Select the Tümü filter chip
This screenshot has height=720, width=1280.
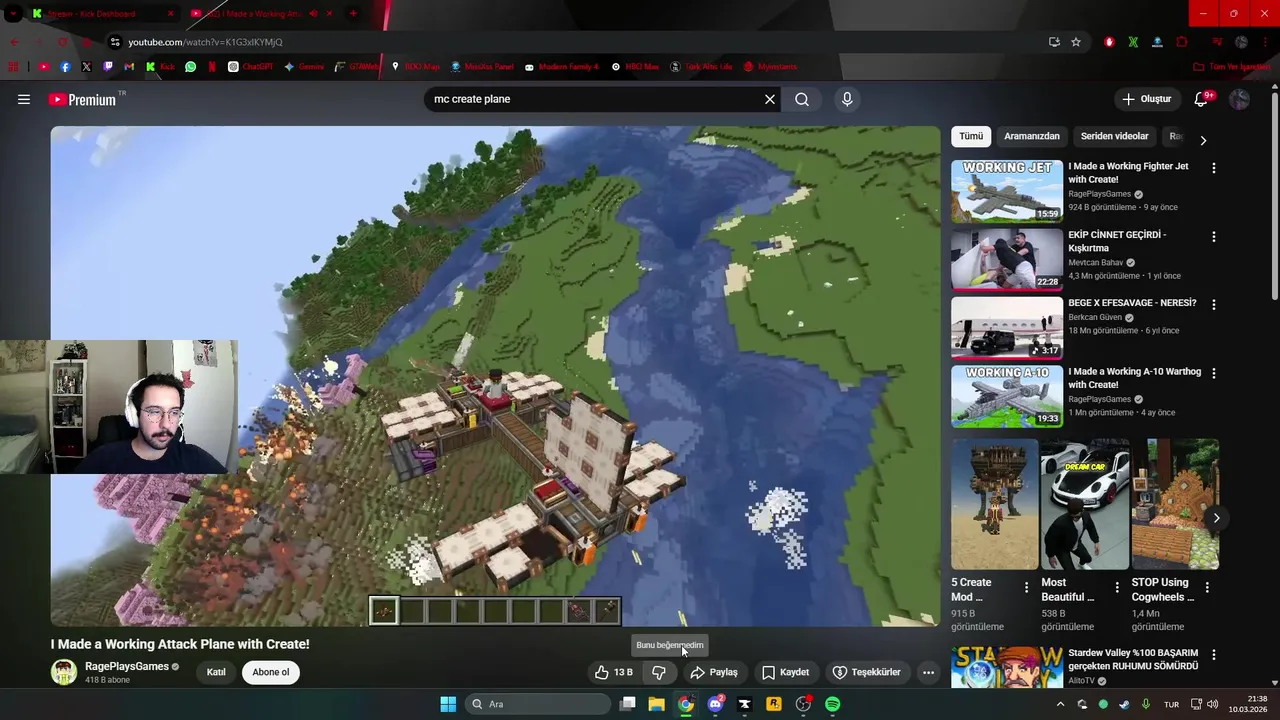click(971, 136)
